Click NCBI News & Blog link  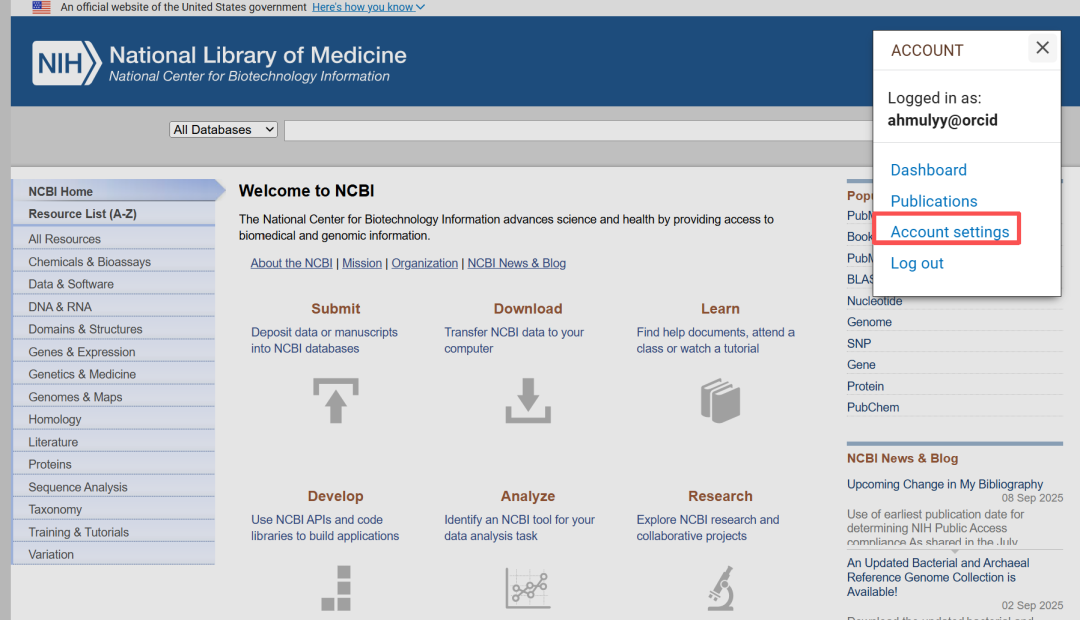point(517,263)
